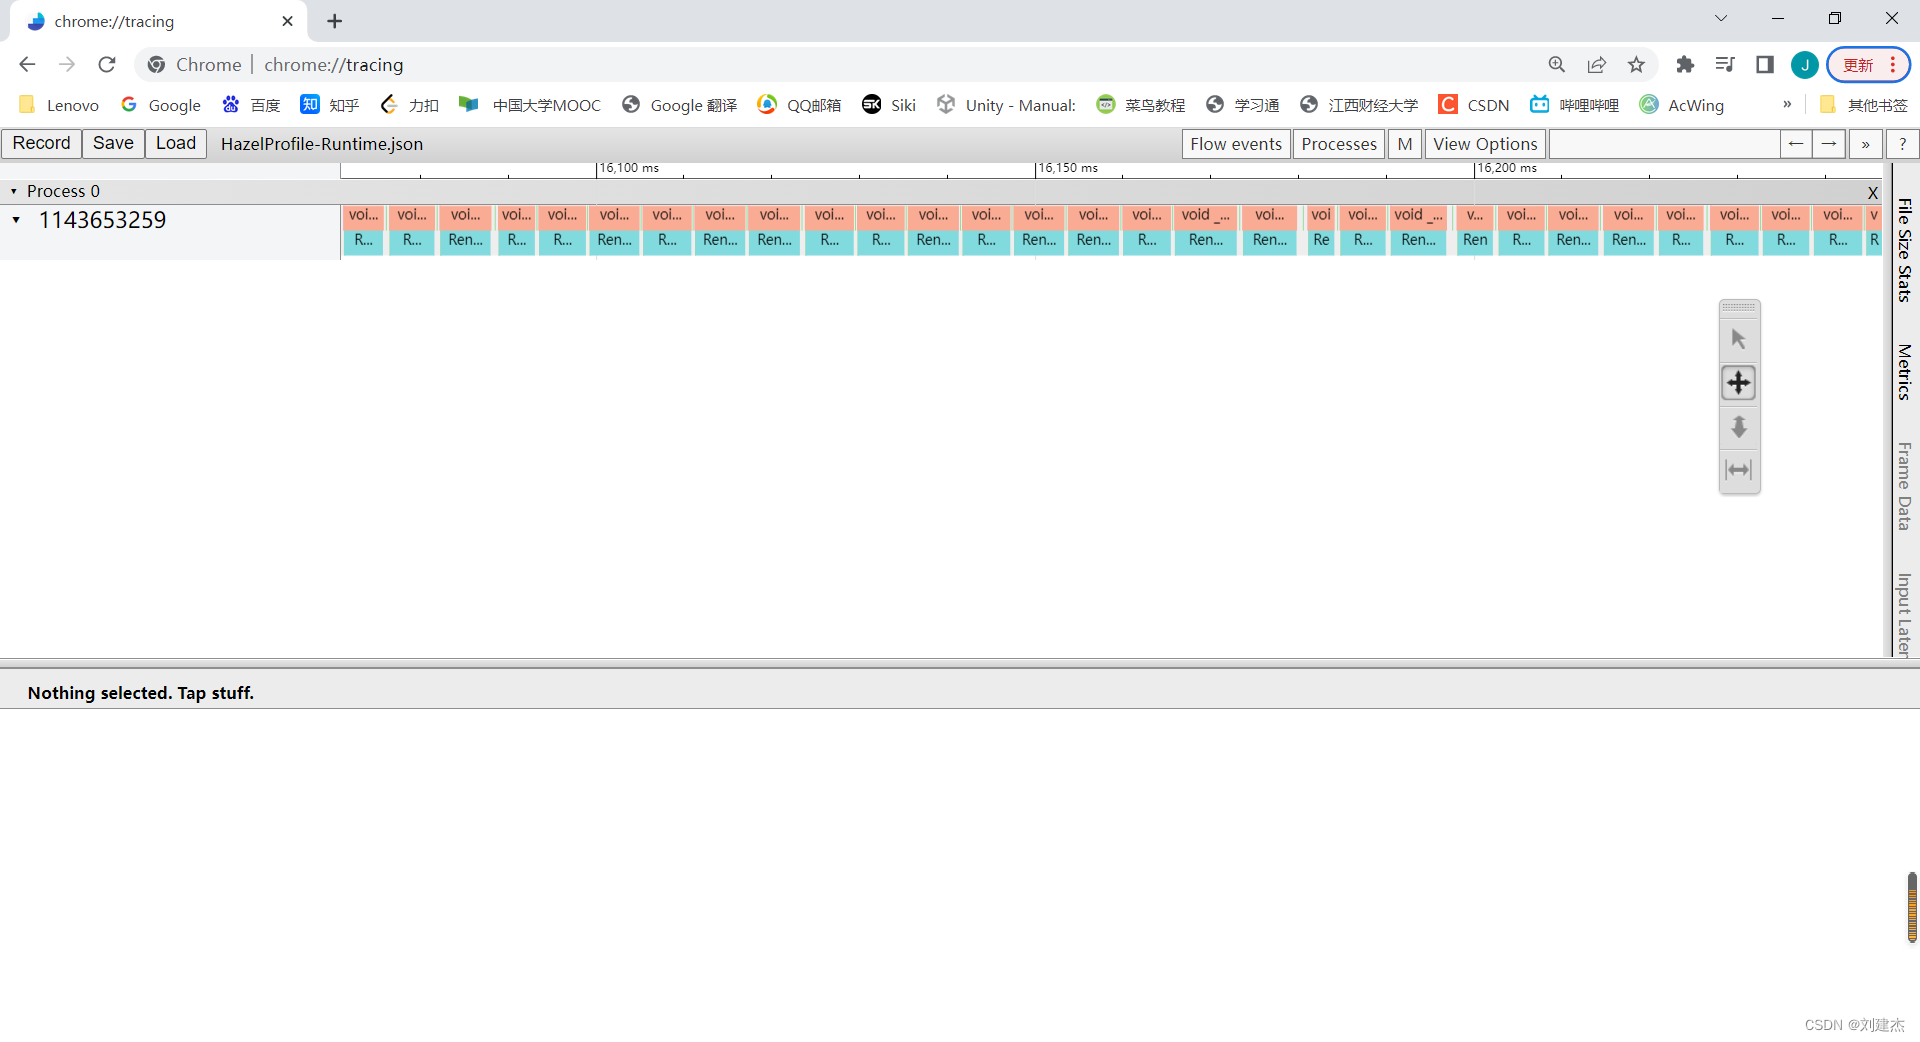Open the 其他书签 folder
Screen dimensions: 1920x1042
pos(1864,105)
